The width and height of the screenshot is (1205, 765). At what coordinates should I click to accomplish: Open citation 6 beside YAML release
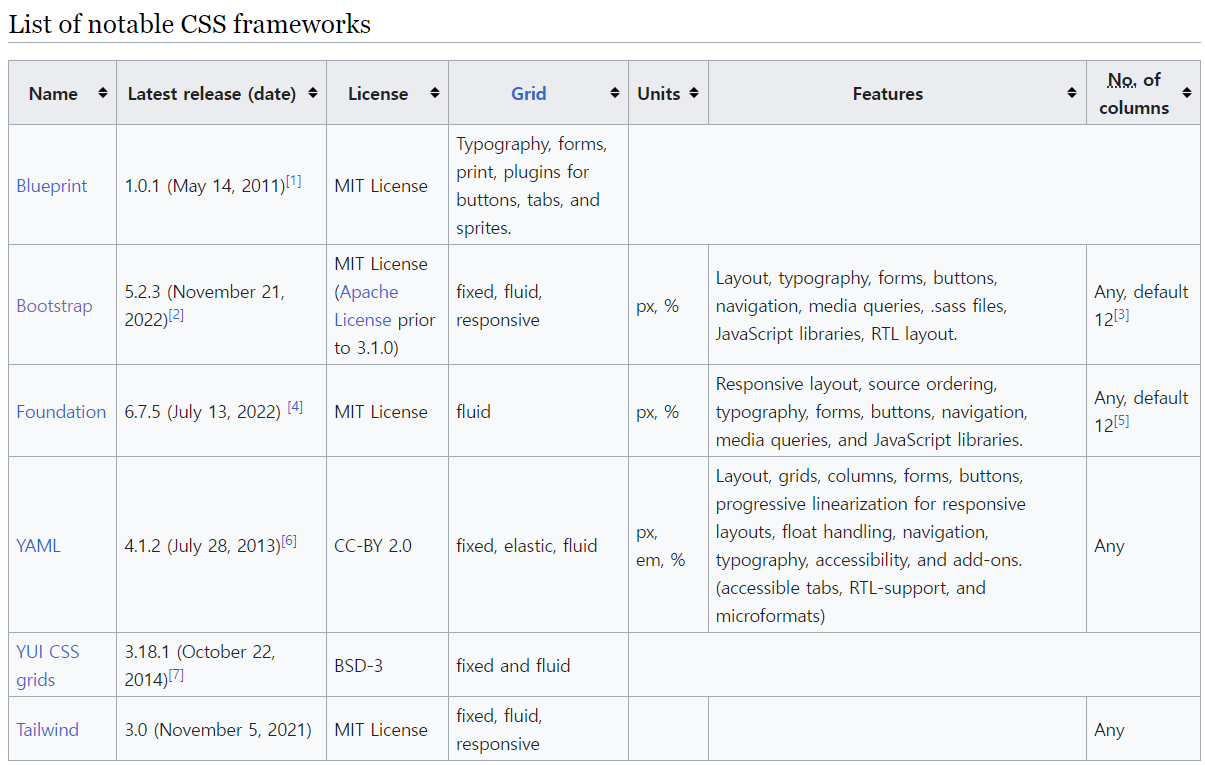click(x=289, y=541)
